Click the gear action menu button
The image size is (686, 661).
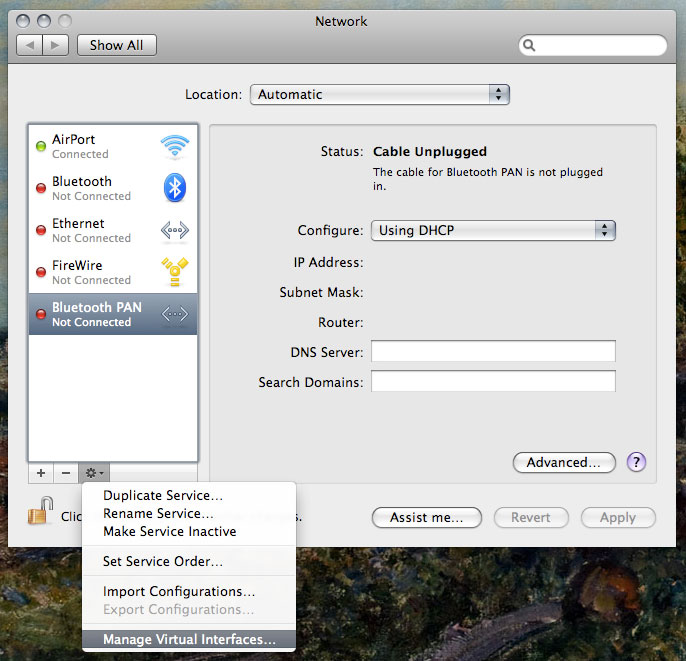tap(94, 473)
